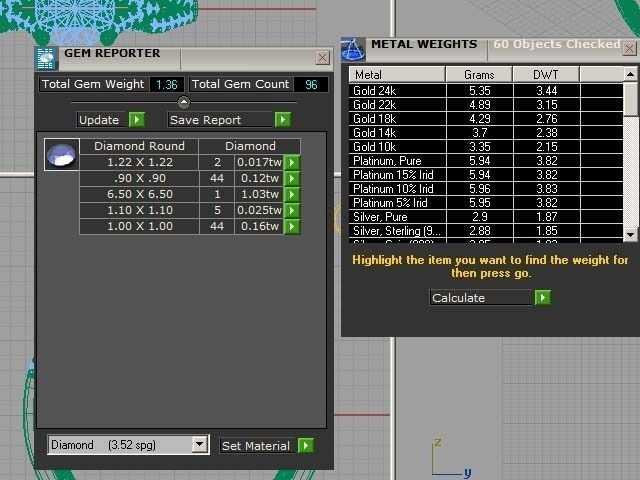The image size is (640, 480).
Task: Click the Calculate button
Action: 481,298
